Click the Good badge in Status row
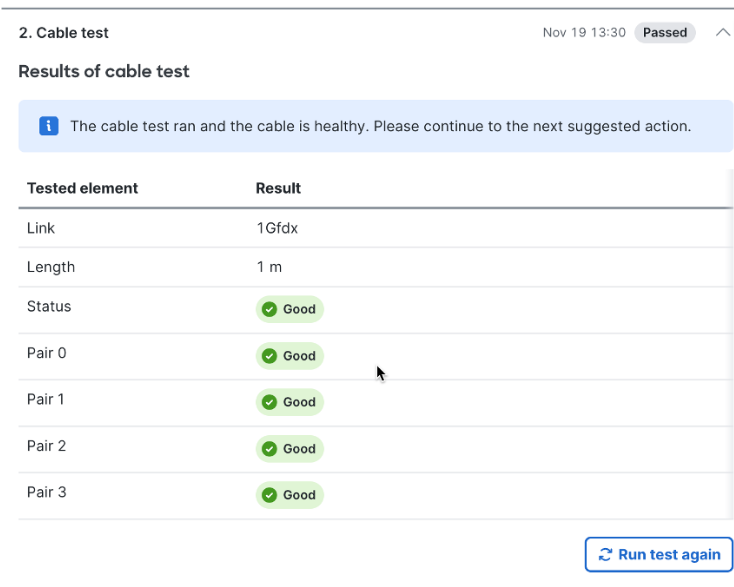This screenshot has height=587, width=734. pyautogui.click(x=290, y=309)
